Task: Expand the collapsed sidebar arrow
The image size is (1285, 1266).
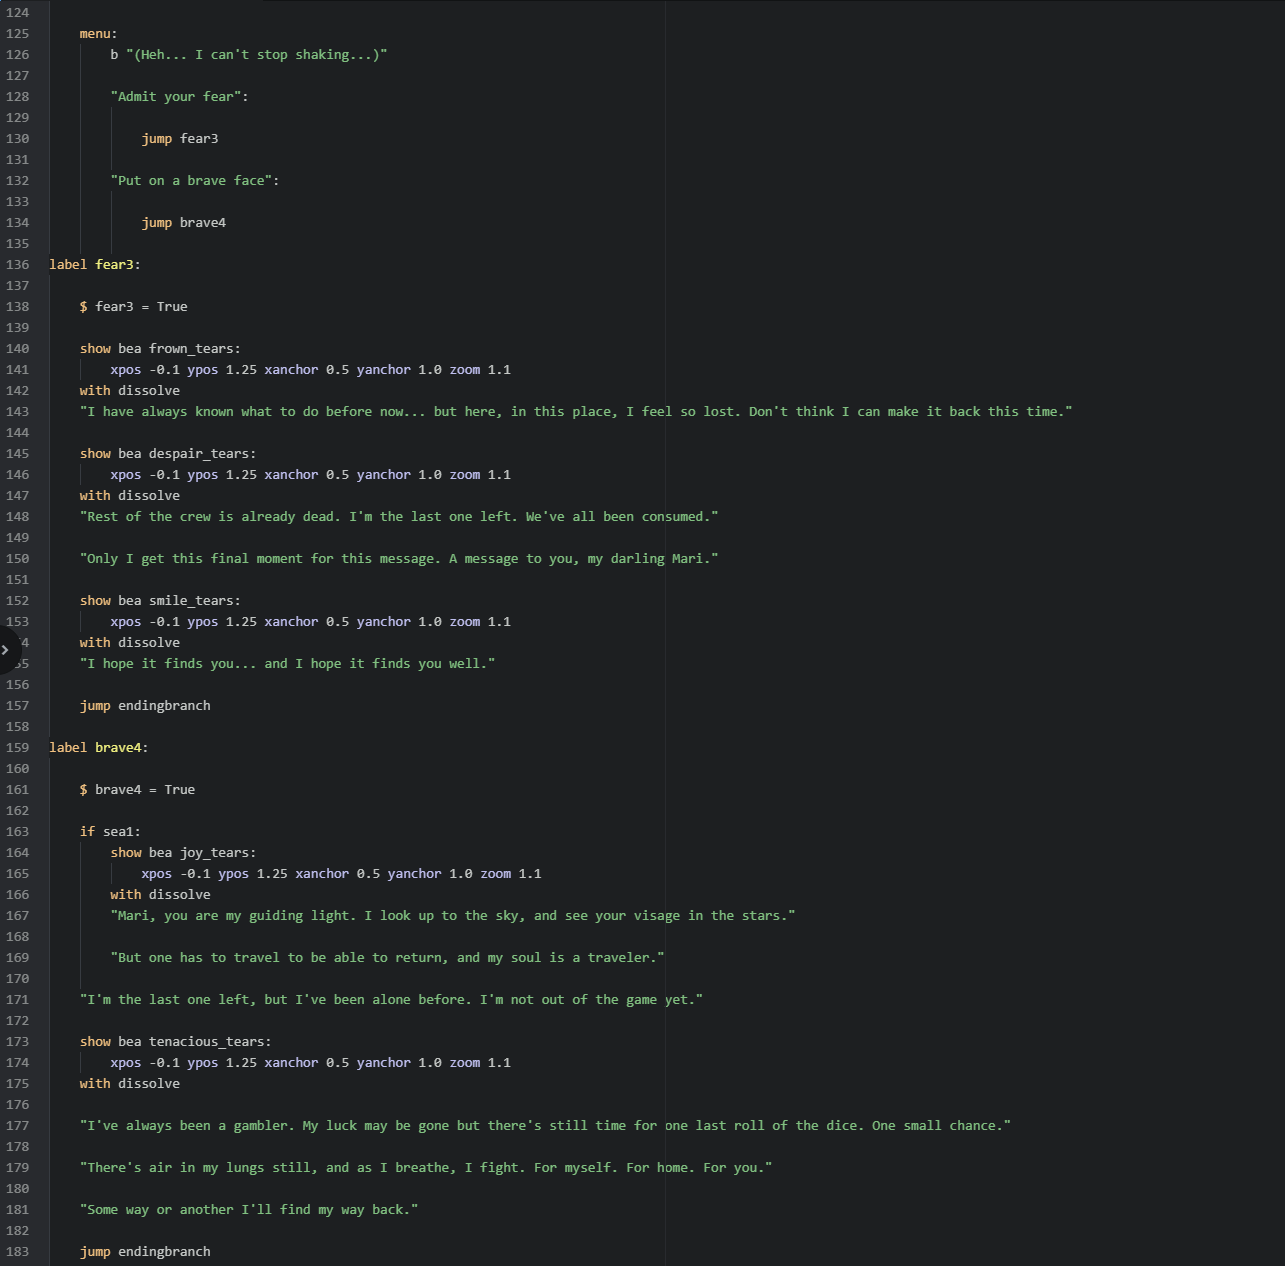Action: (6, 650)
